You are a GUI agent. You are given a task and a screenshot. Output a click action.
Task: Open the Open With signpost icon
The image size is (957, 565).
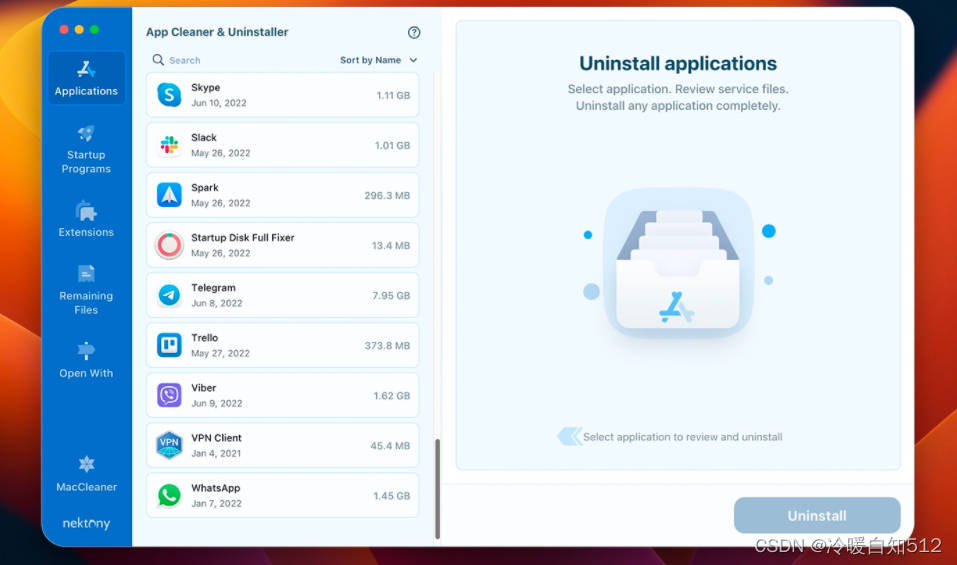click(86, 351)
